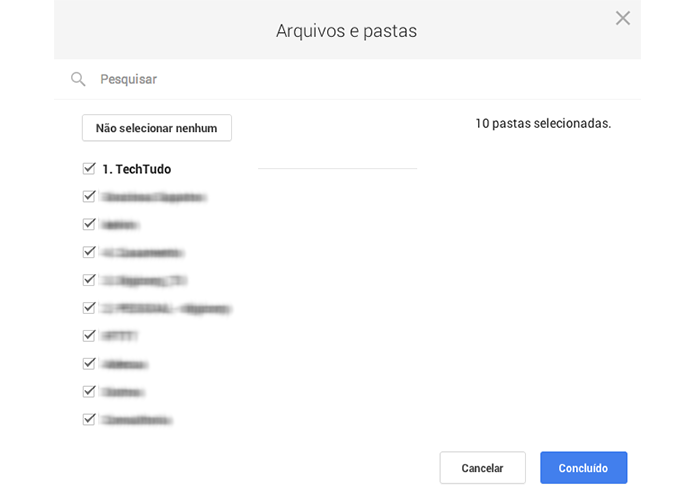The image size is (695, 500).
Task: Close the Arquivos e pastas dialog
Action: 622,18
